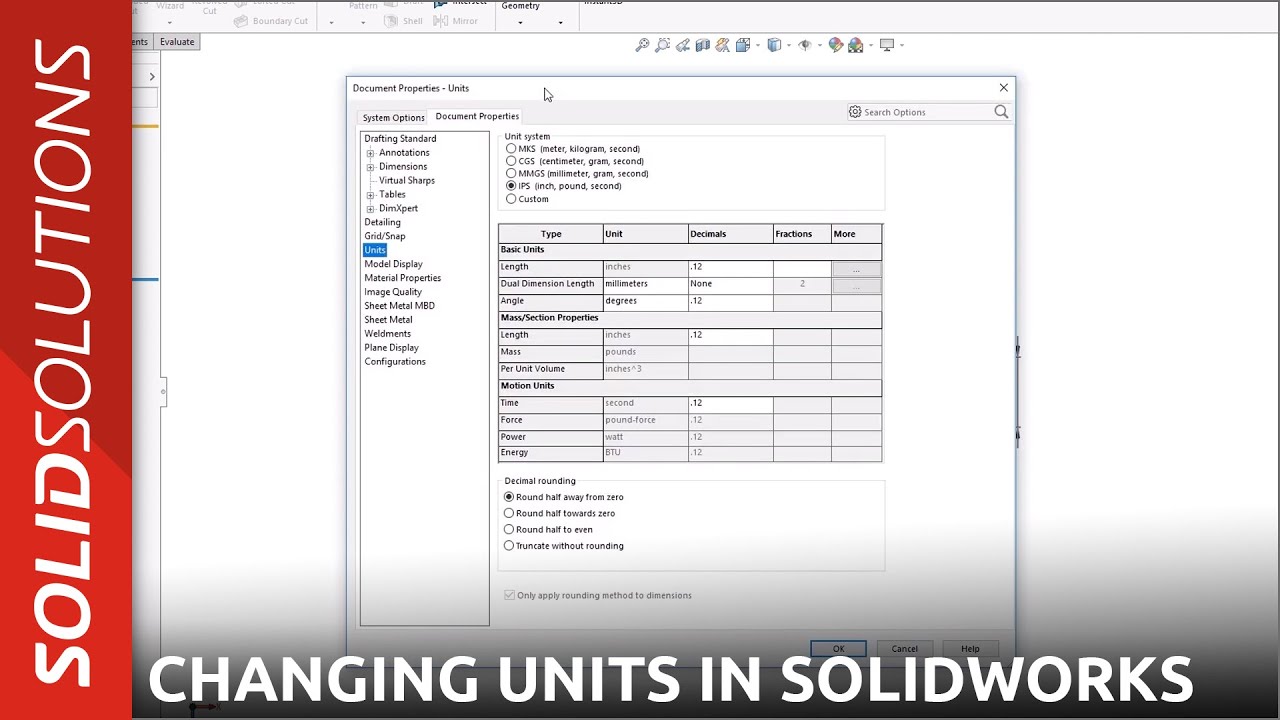Choose Round half towards zero

(509, 513)
